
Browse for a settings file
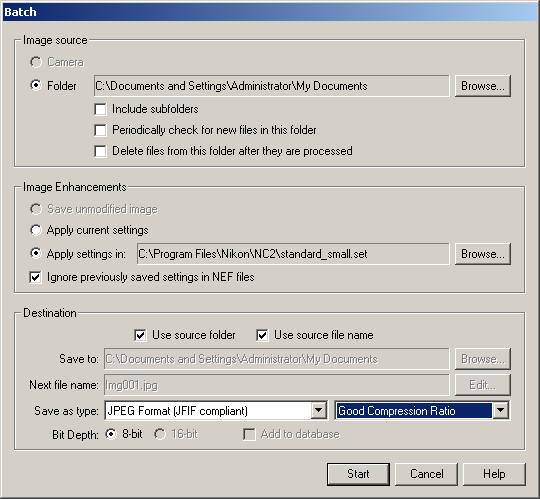coord(482,254)
